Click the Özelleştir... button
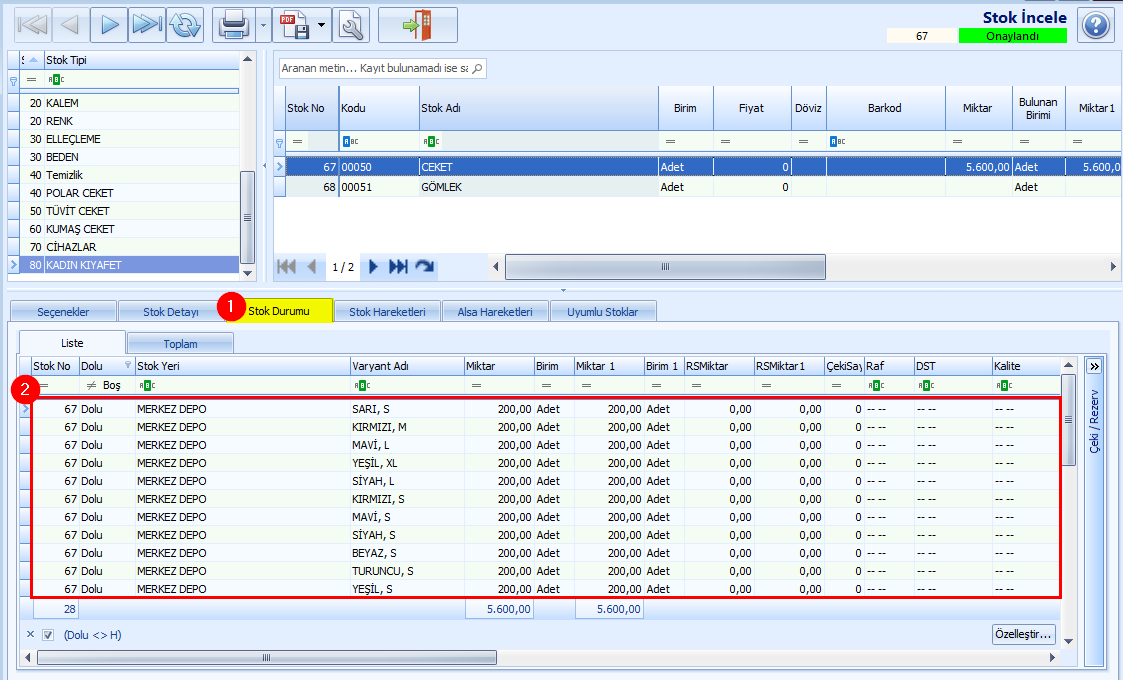 1023,634
